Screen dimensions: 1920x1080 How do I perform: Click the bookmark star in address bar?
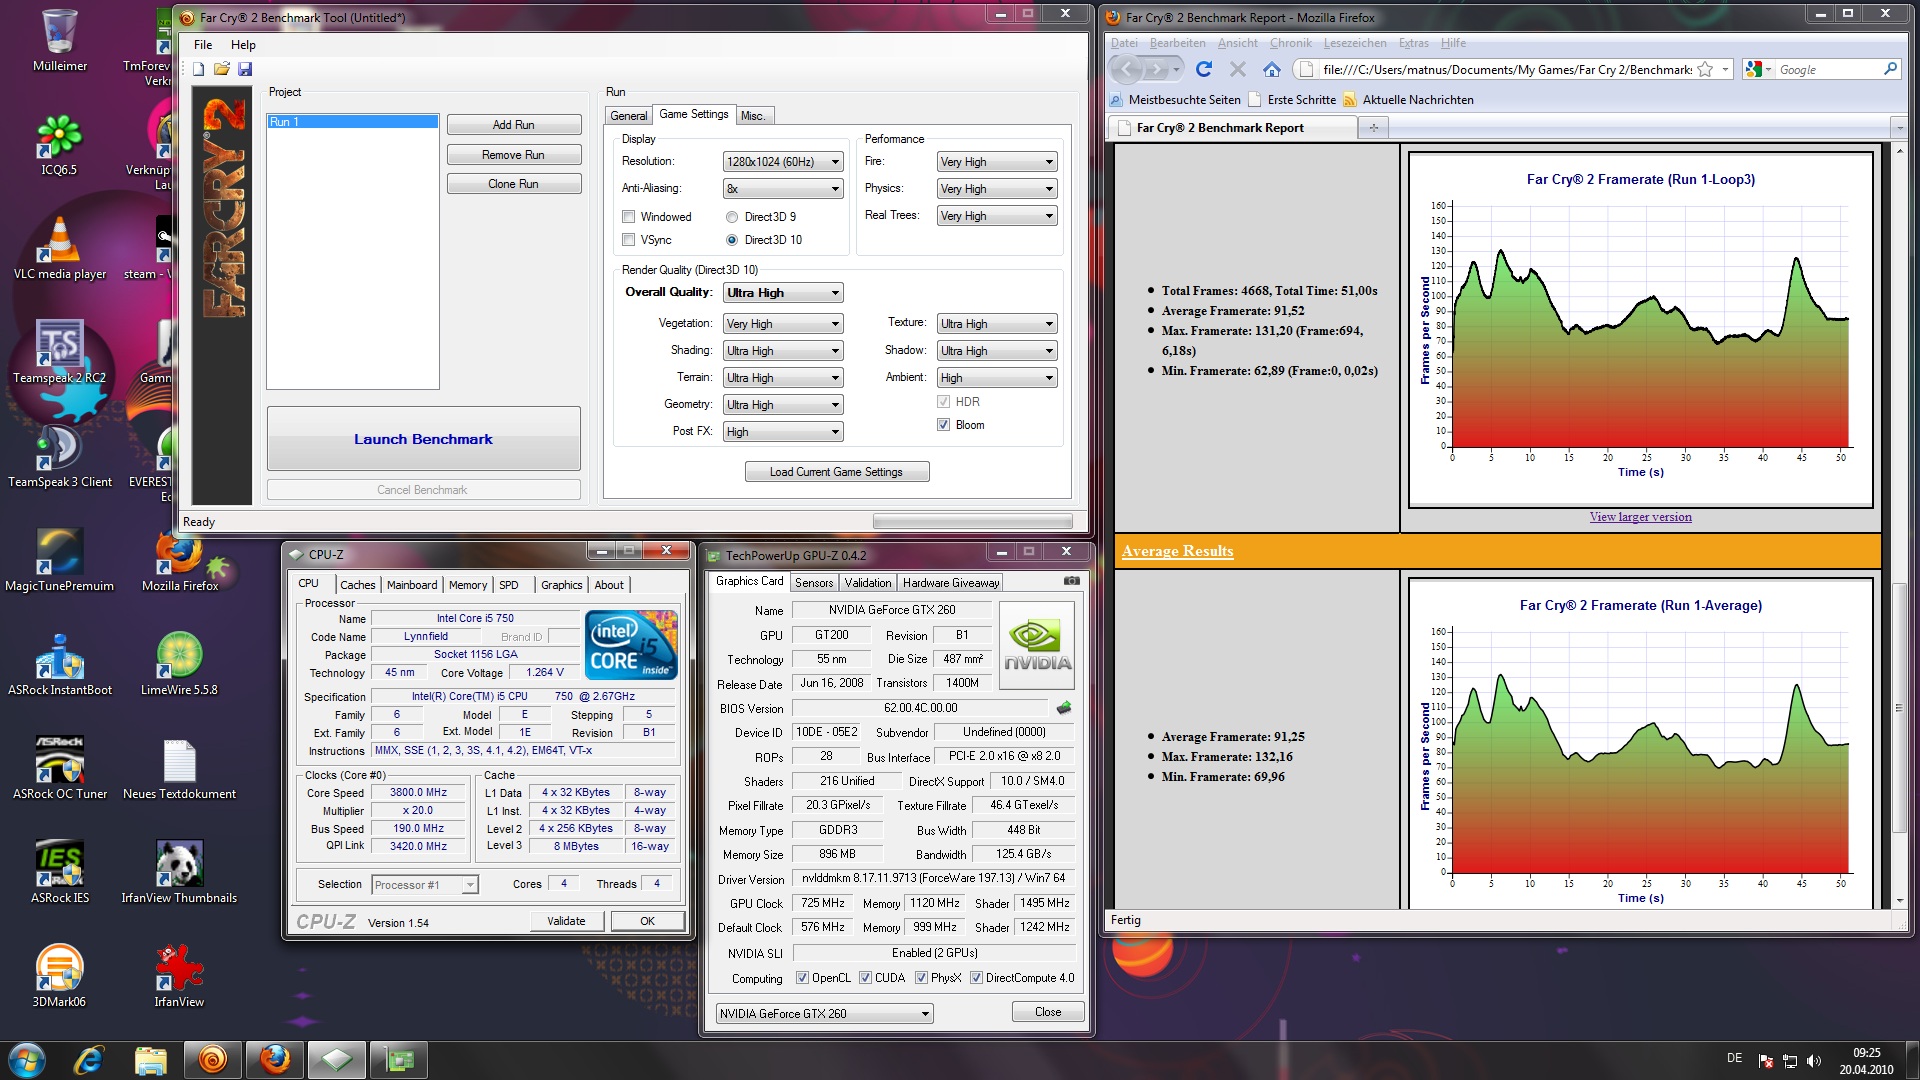[x=1706, y=69]
